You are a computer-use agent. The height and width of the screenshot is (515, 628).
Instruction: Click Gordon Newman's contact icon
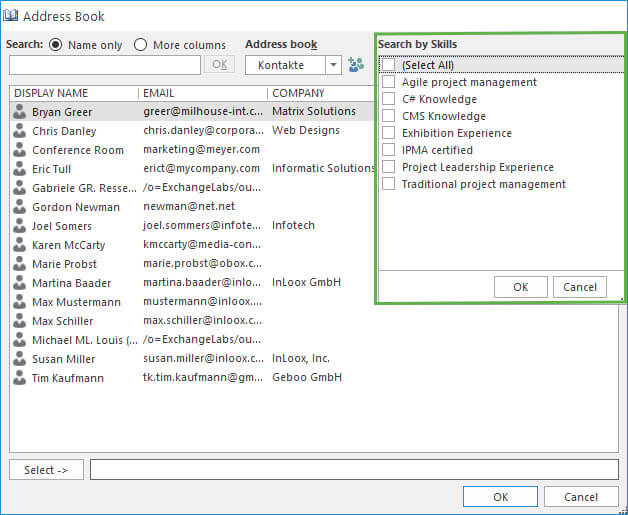19,207
